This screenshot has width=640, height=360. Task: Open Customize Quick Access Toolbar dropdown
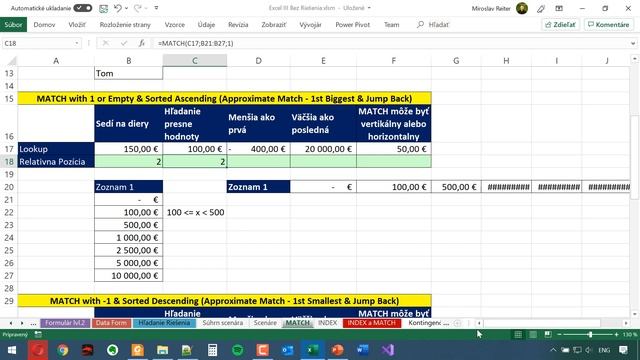tap(156, 8)
